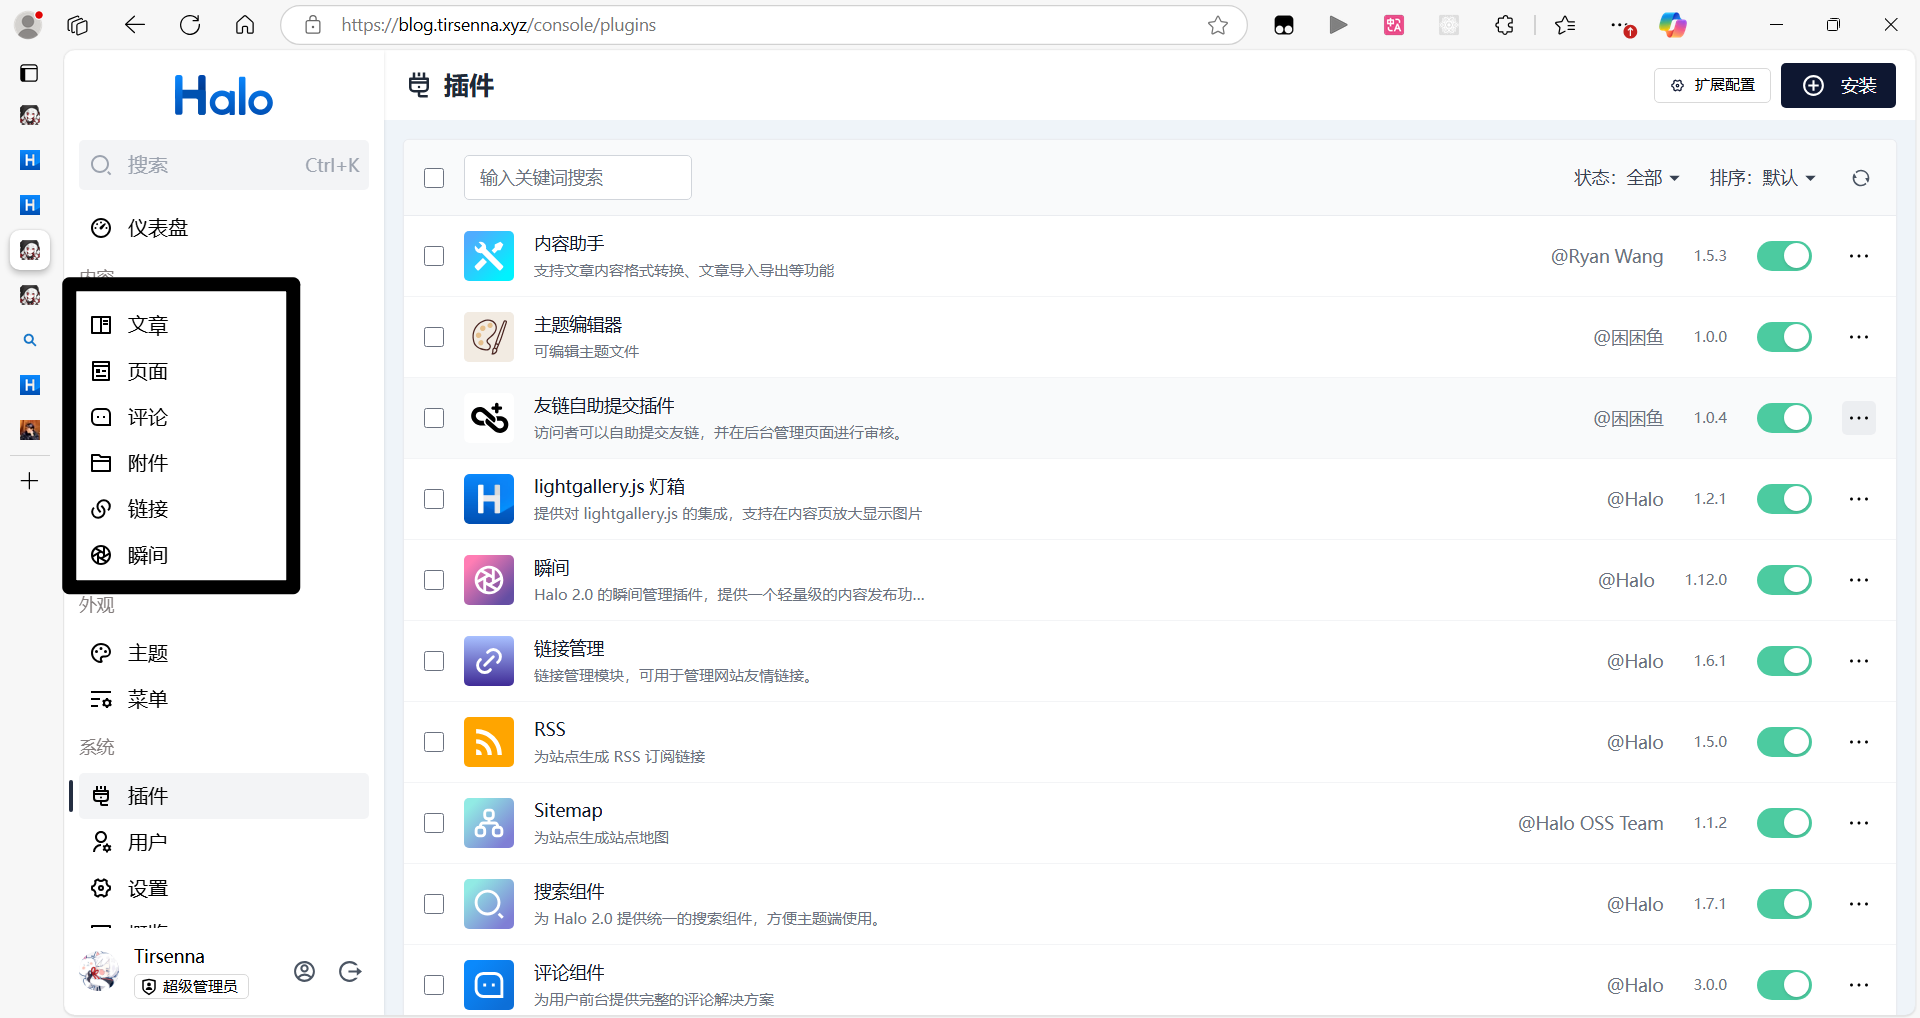Open user profile icon next to Tirsenna
This screenshot has height=1018, width=1920.
tap(305, 971)
